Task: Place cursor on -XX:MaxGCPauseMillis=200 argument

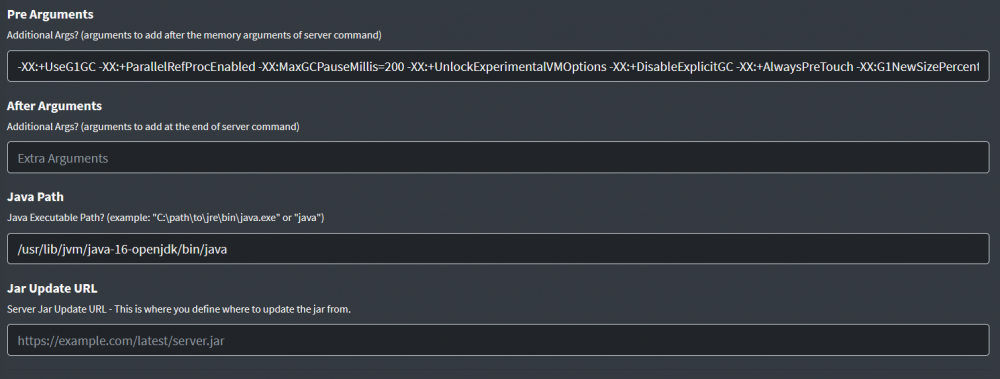Action: [332, 66]
